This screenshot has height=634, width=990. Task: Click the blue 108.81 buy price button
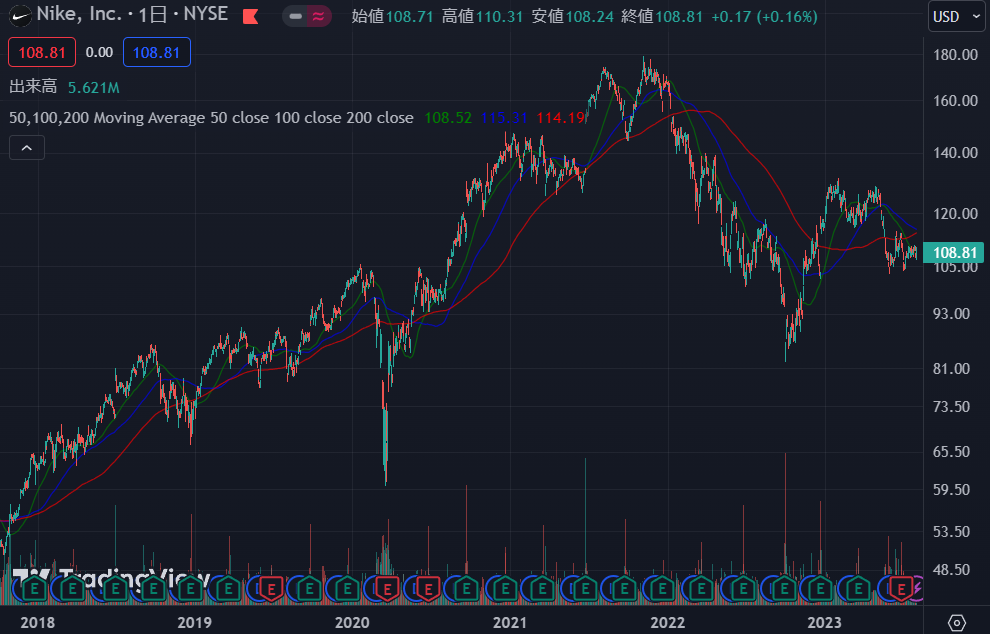(x=157, y=52)
